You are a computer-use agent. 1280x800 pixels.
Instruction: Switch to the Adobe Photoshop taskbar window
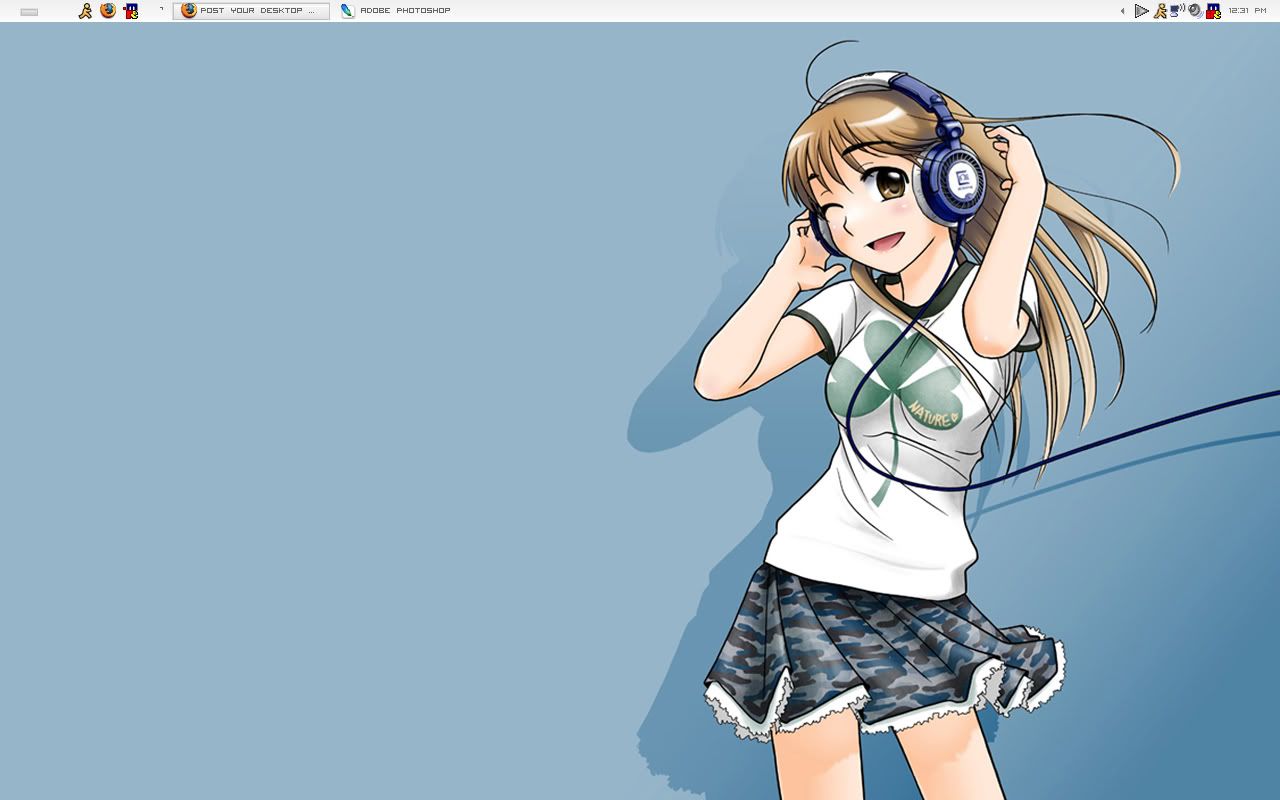click(396, 11)
